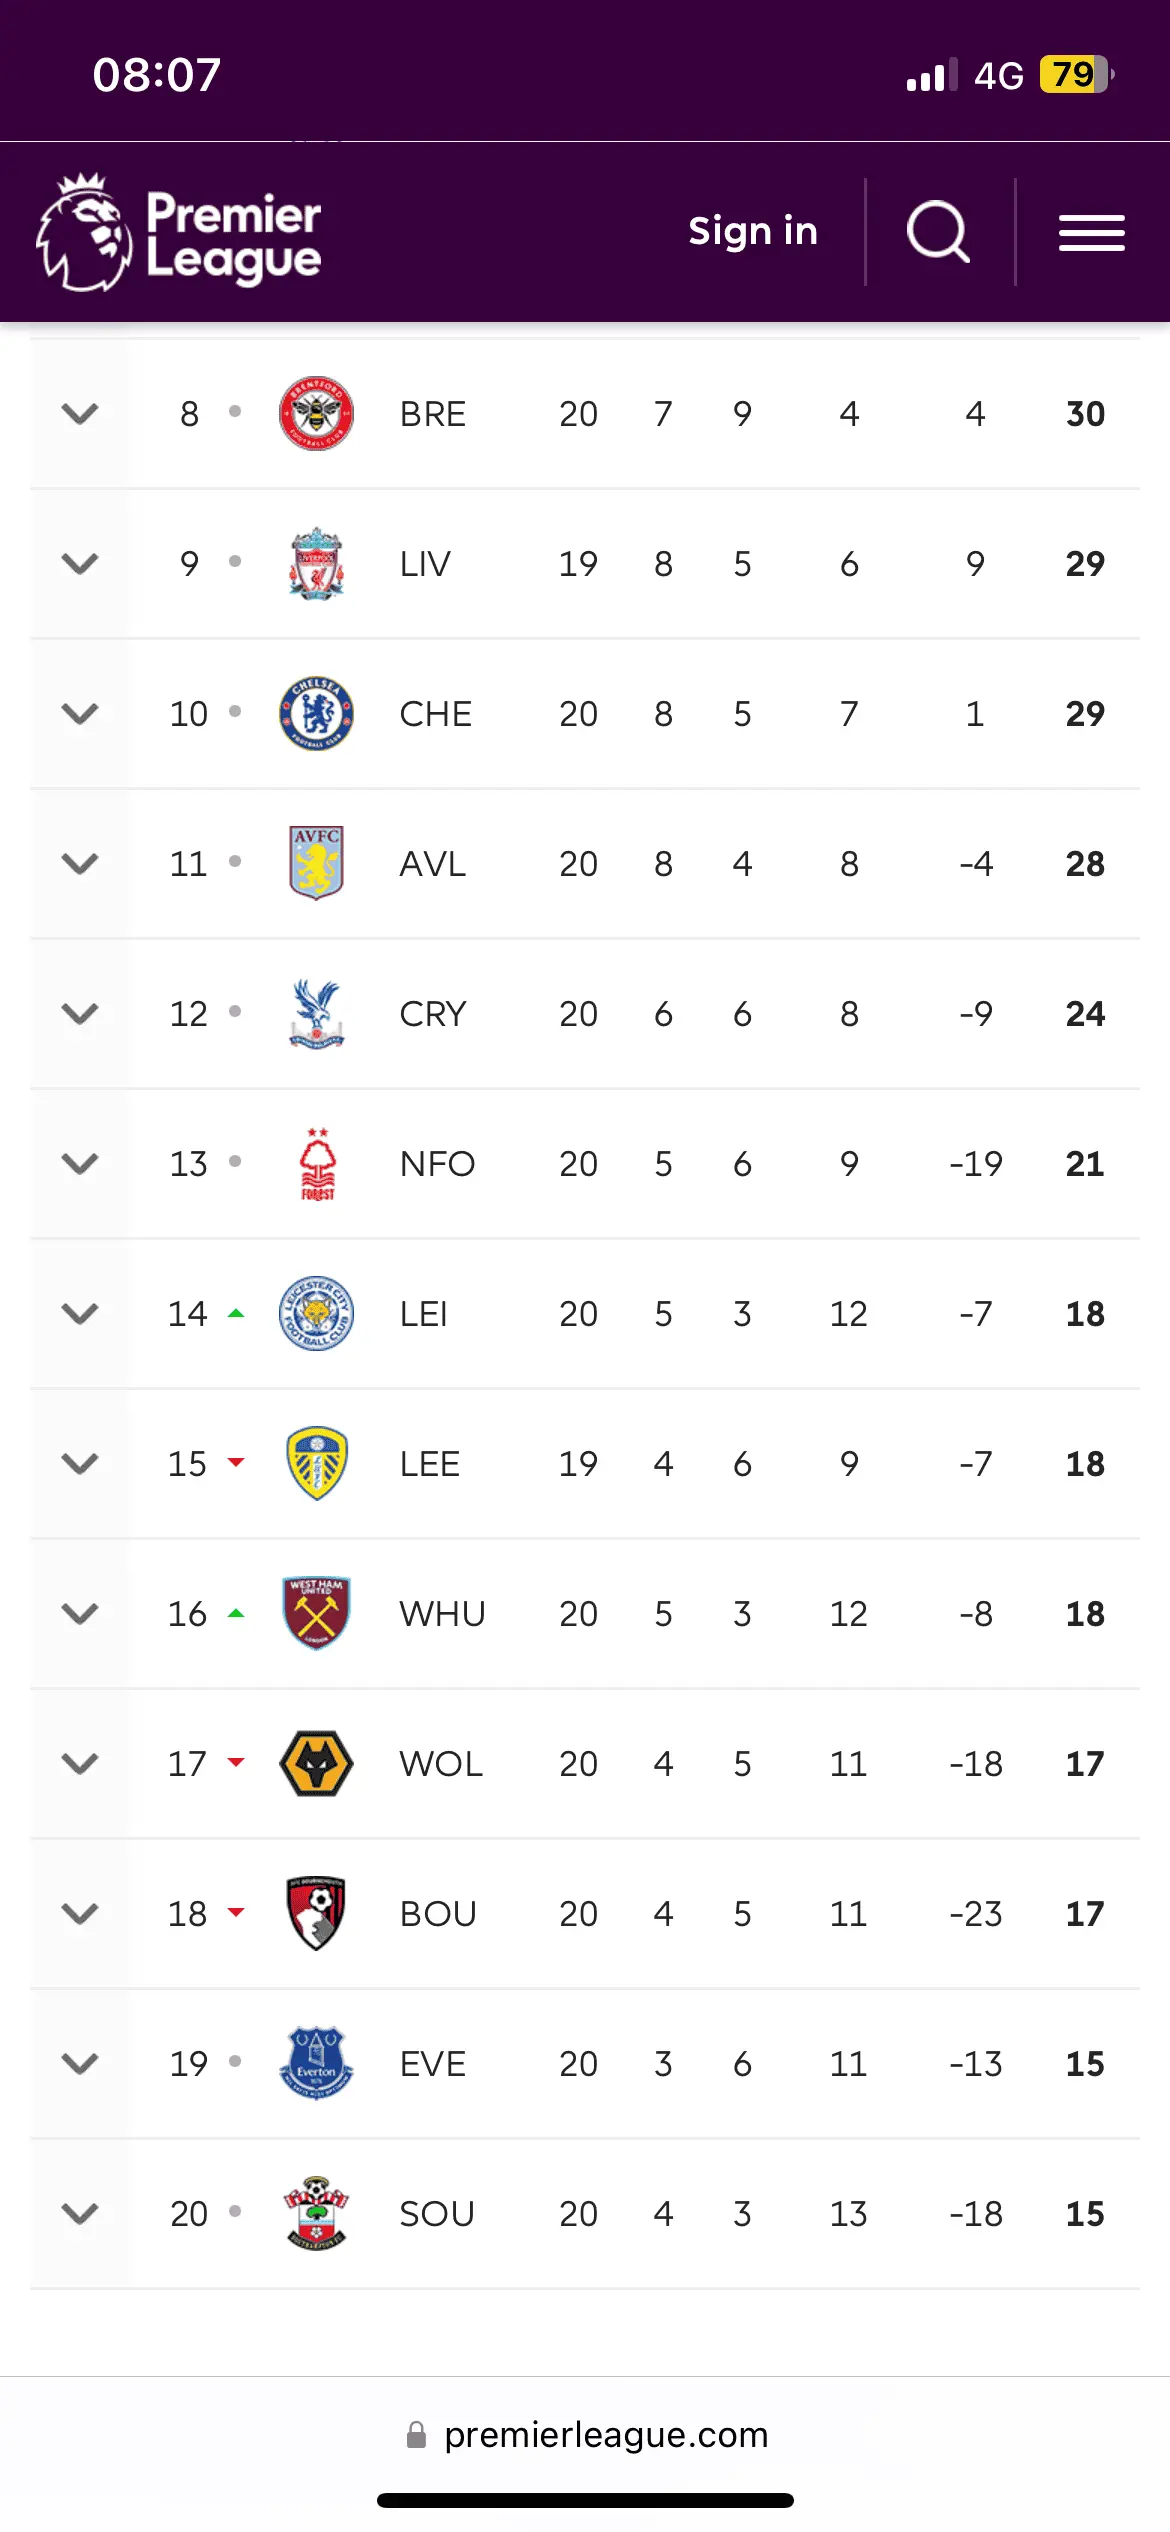This screenshot has width=1170, height=2532.
Task: Open the hamburger menu
Action: pos(1092,233)
